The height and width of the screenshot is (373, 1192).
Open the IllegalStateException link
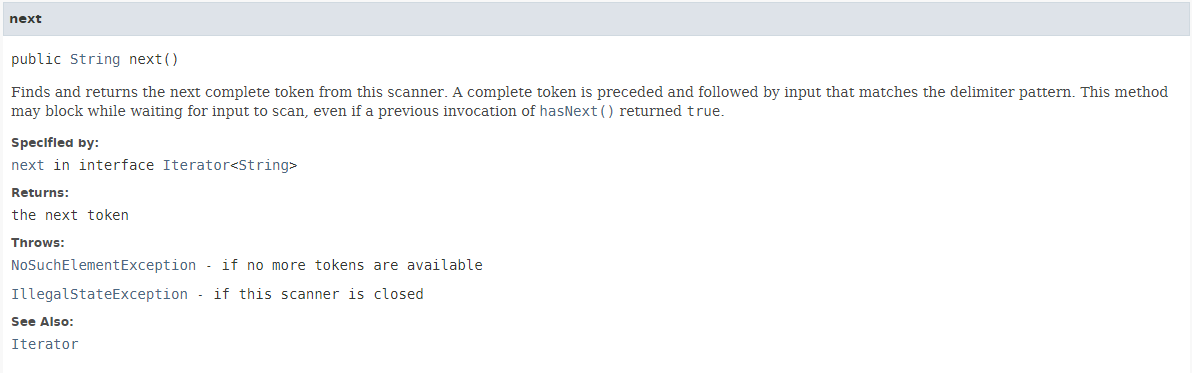click(x=100, y=294)
